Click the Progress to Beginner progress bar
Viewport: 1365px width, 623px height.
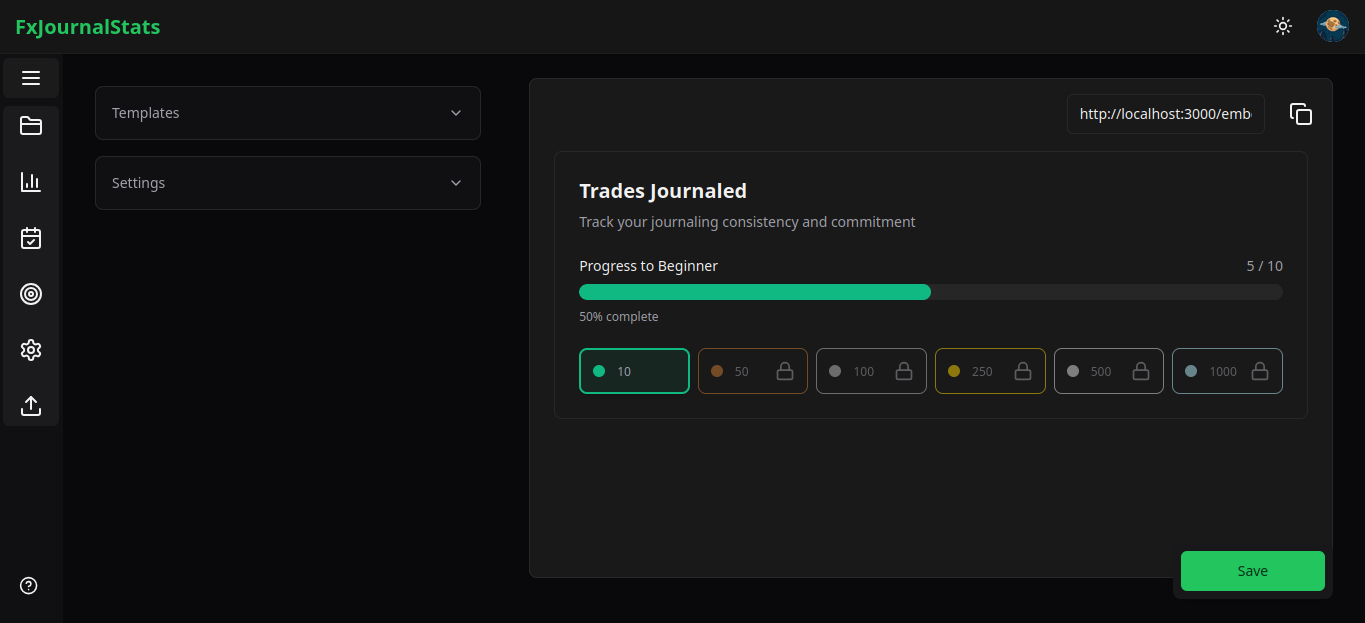pos(930,292)
